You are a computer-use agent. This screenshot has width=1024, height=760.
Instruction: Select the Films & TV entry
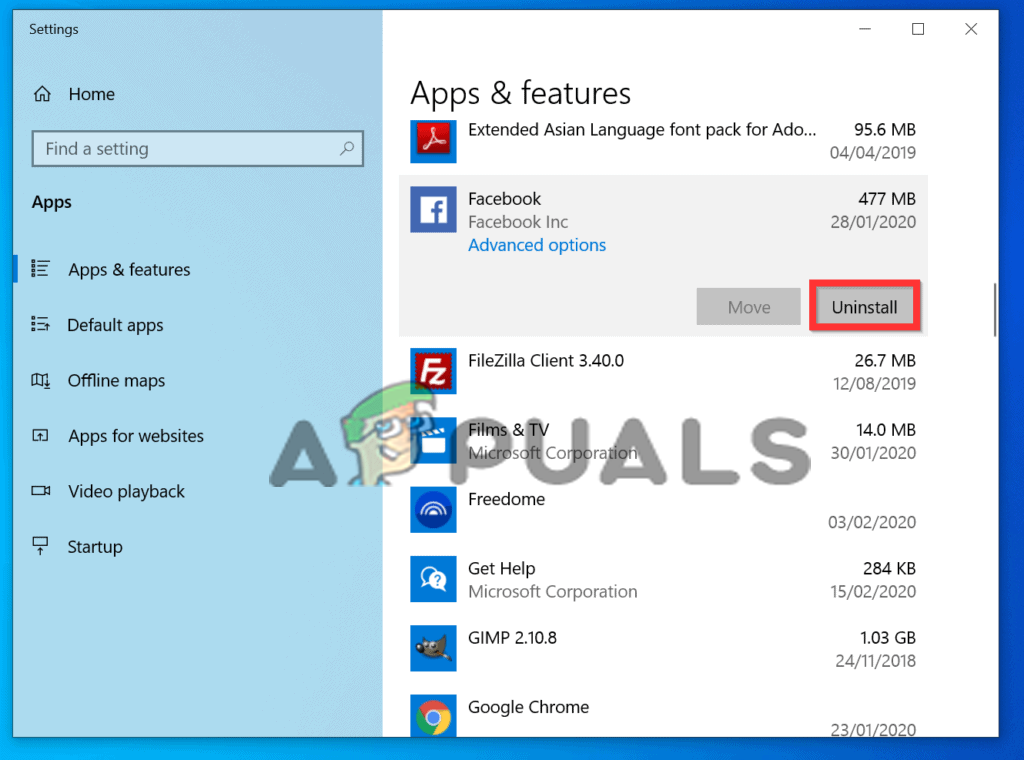click(663, 441)
